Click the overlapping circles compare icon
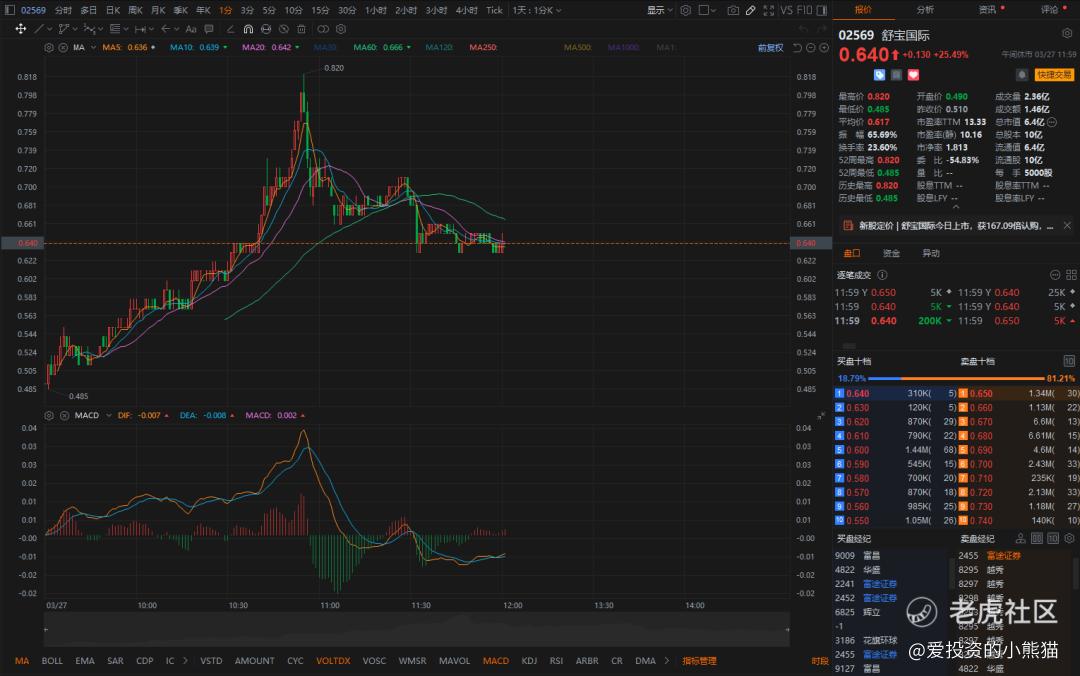1080x676 pixels. [323, 29]
